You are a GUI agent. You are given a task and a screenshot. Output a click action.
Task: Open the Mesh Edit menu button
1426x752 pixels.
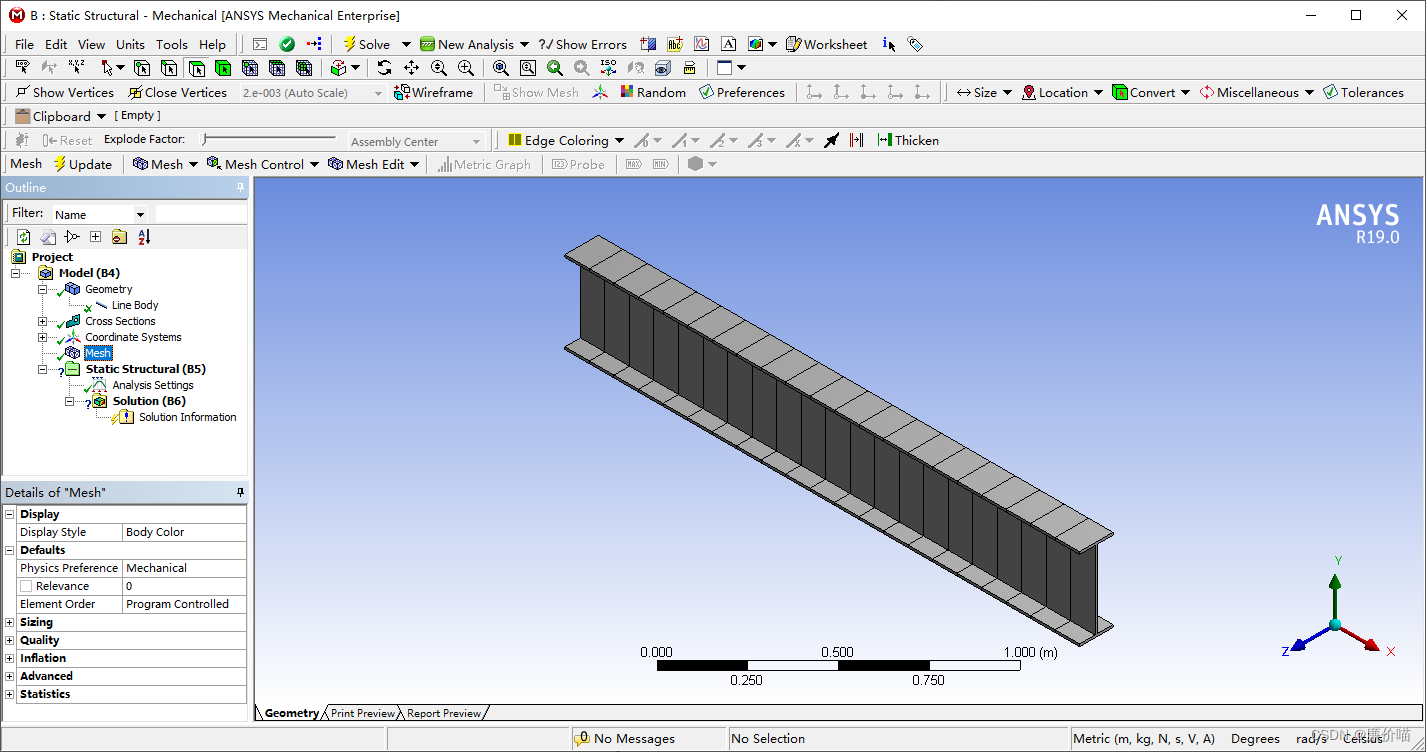(373, 164)
